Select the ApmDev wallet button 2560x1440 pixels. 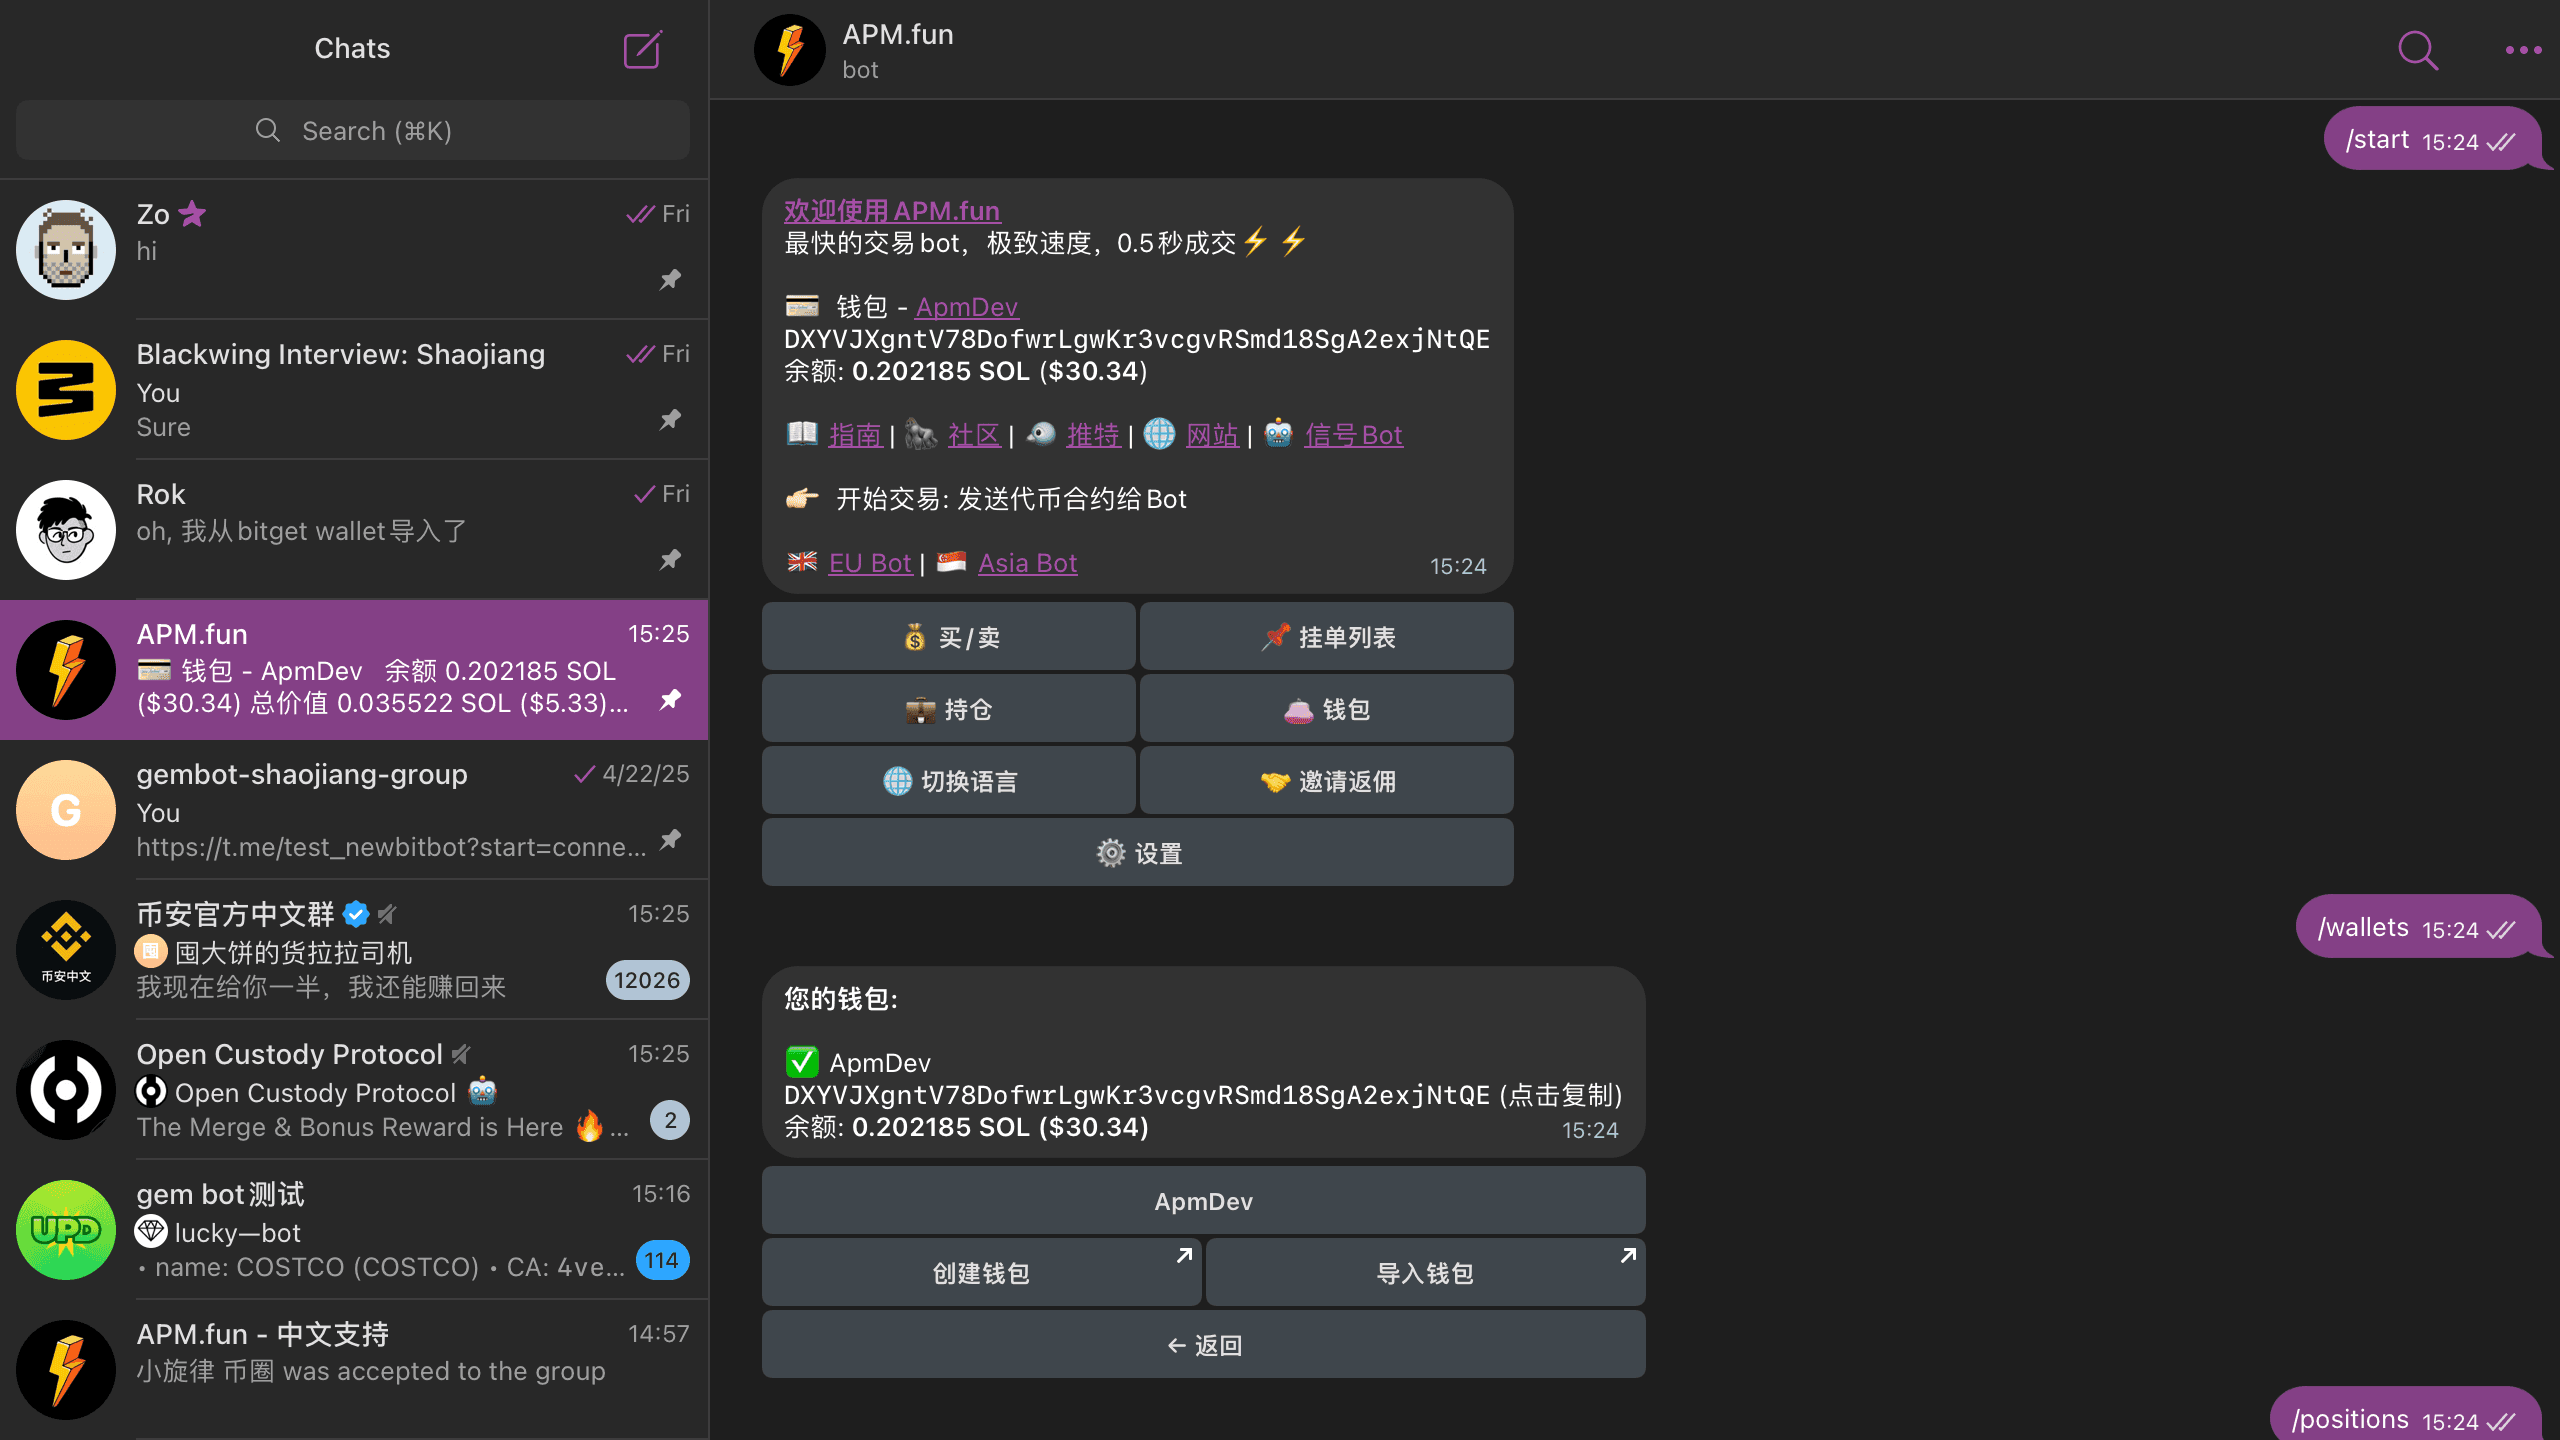(1203, 1200)
